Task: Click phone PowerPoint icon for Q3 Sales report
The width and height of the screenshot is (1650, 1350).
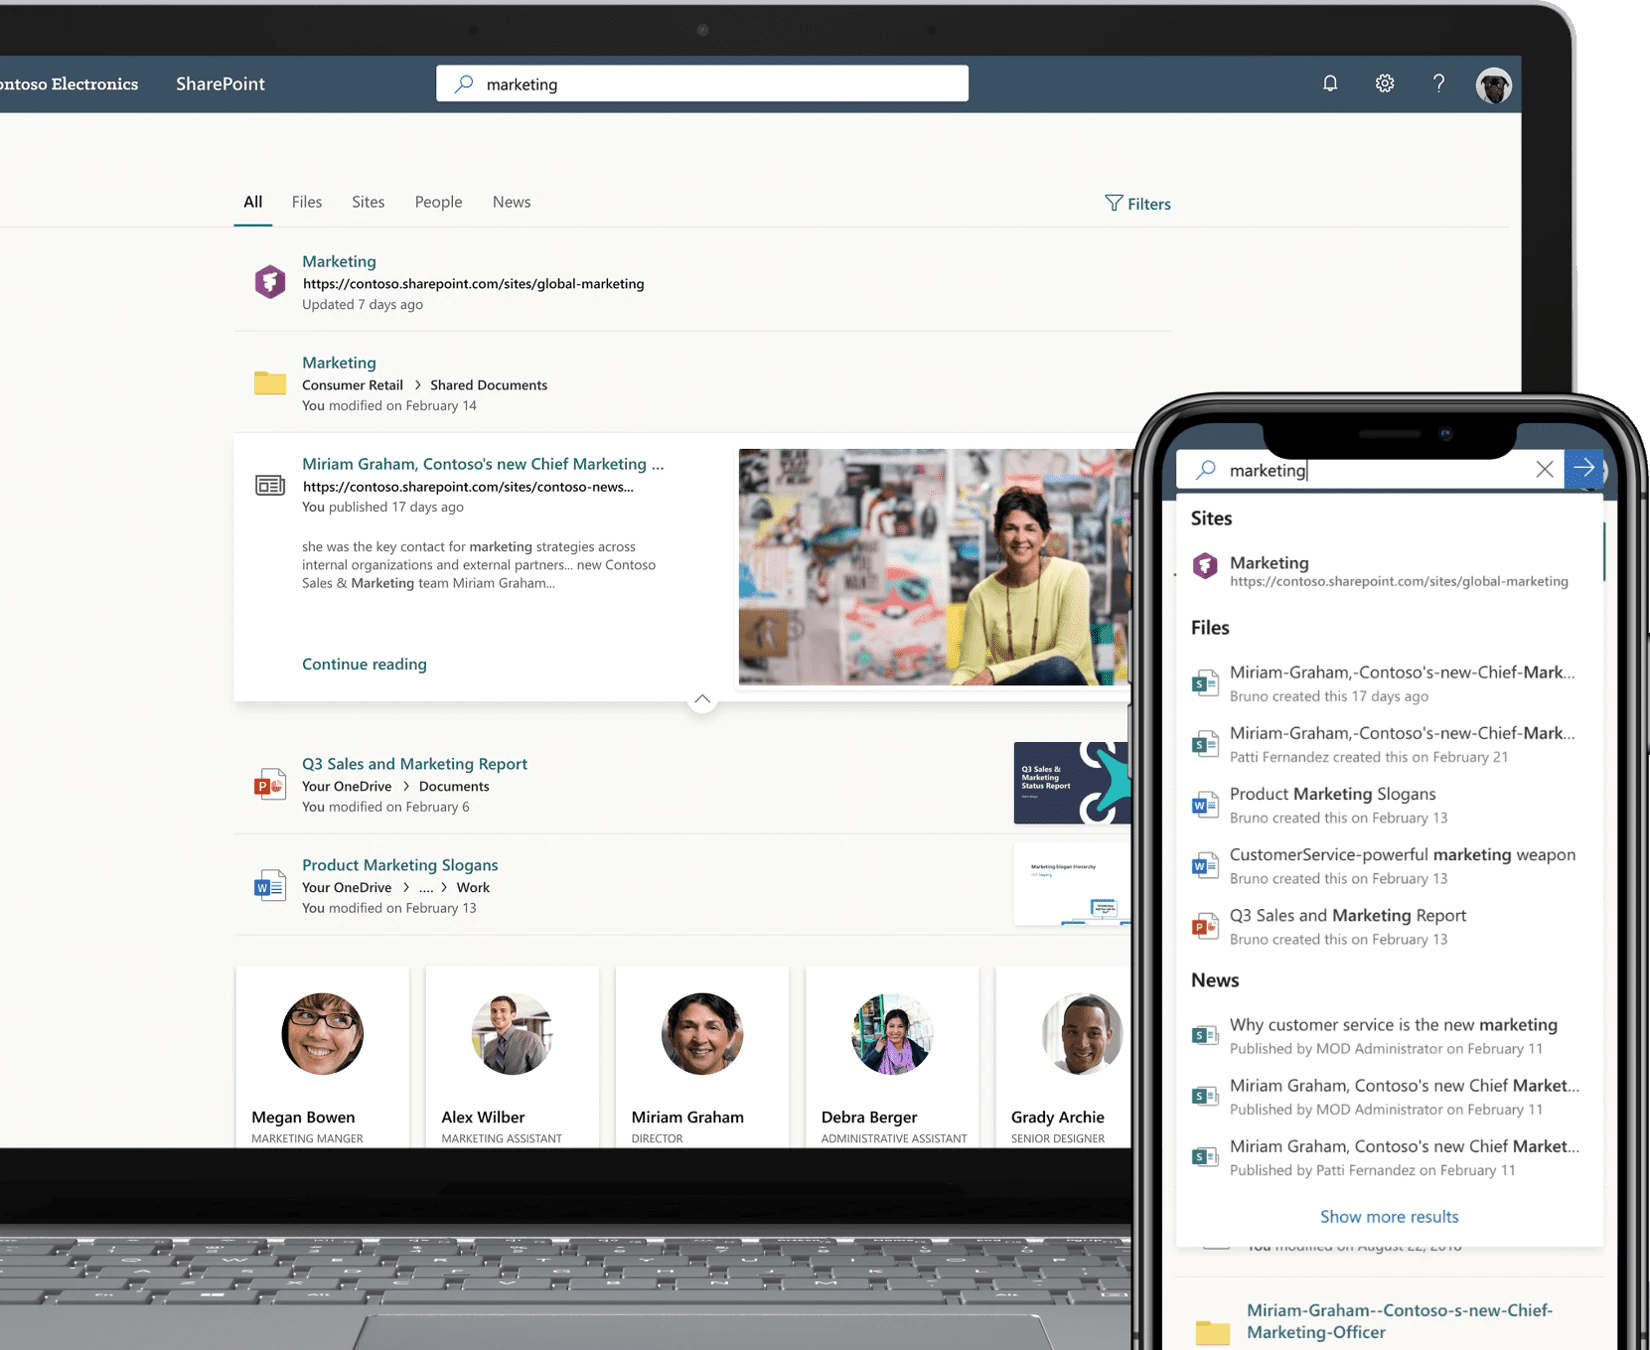Action: click(1205, 927)
